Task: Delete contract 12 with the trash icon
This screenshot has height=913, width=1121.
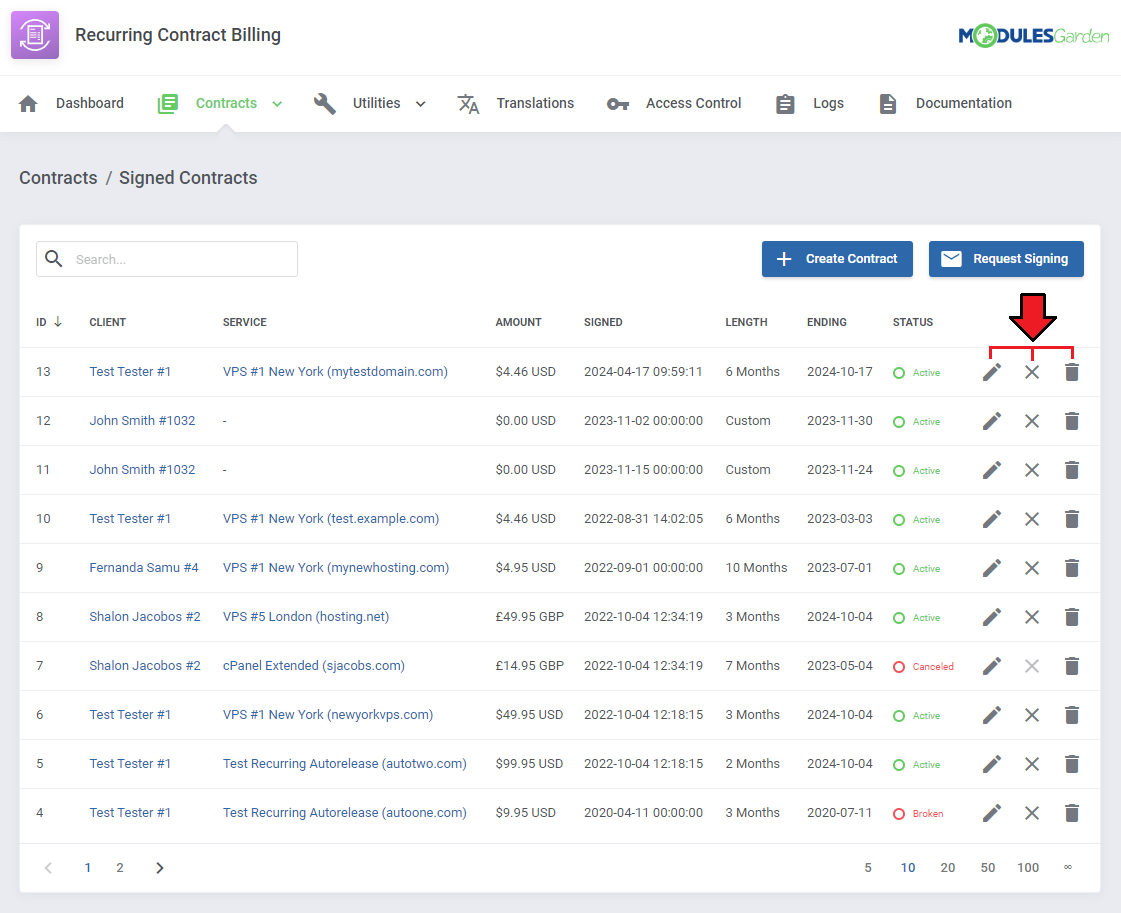Action: 1072,421
